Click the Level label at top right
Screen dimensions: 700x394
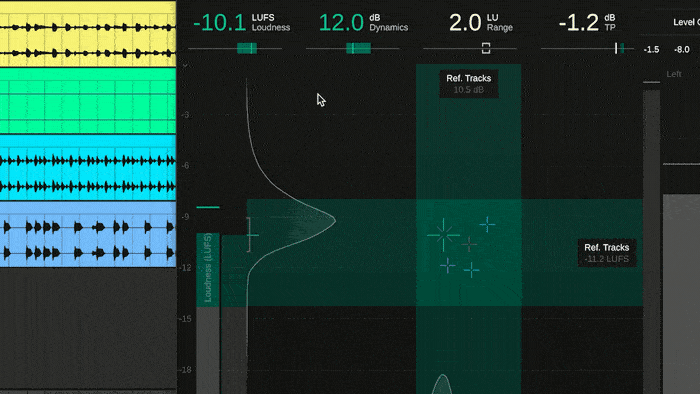click(x=686, y=22)
